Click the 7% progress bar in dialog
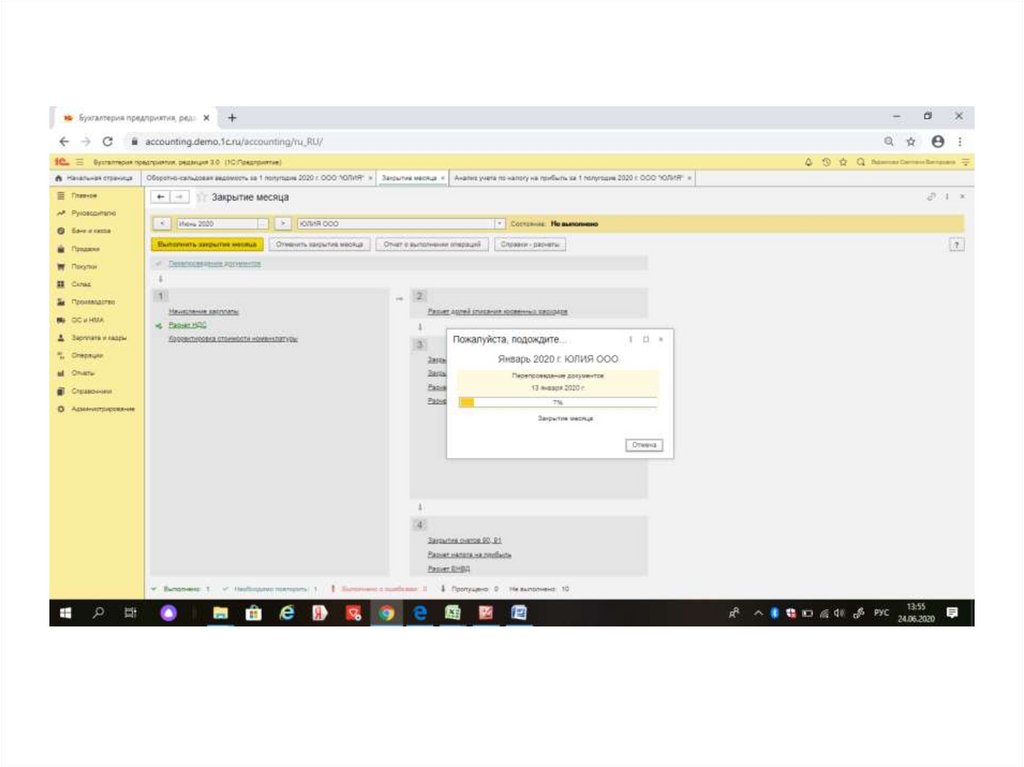The image size is (1024, 767). (557, 402)
